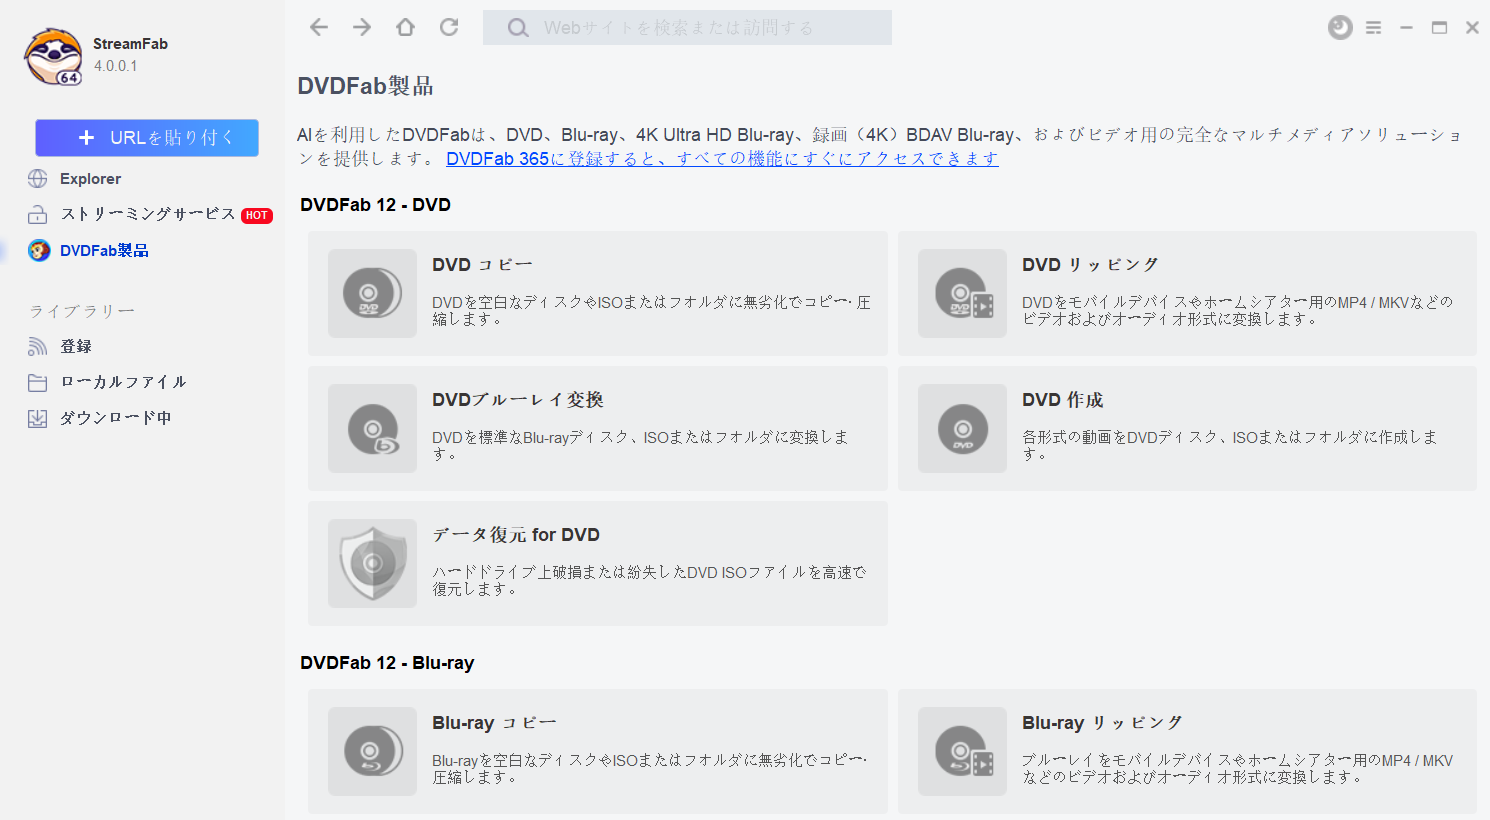
Task: Go forward with the right arrow
Action: tap(362, 27)
